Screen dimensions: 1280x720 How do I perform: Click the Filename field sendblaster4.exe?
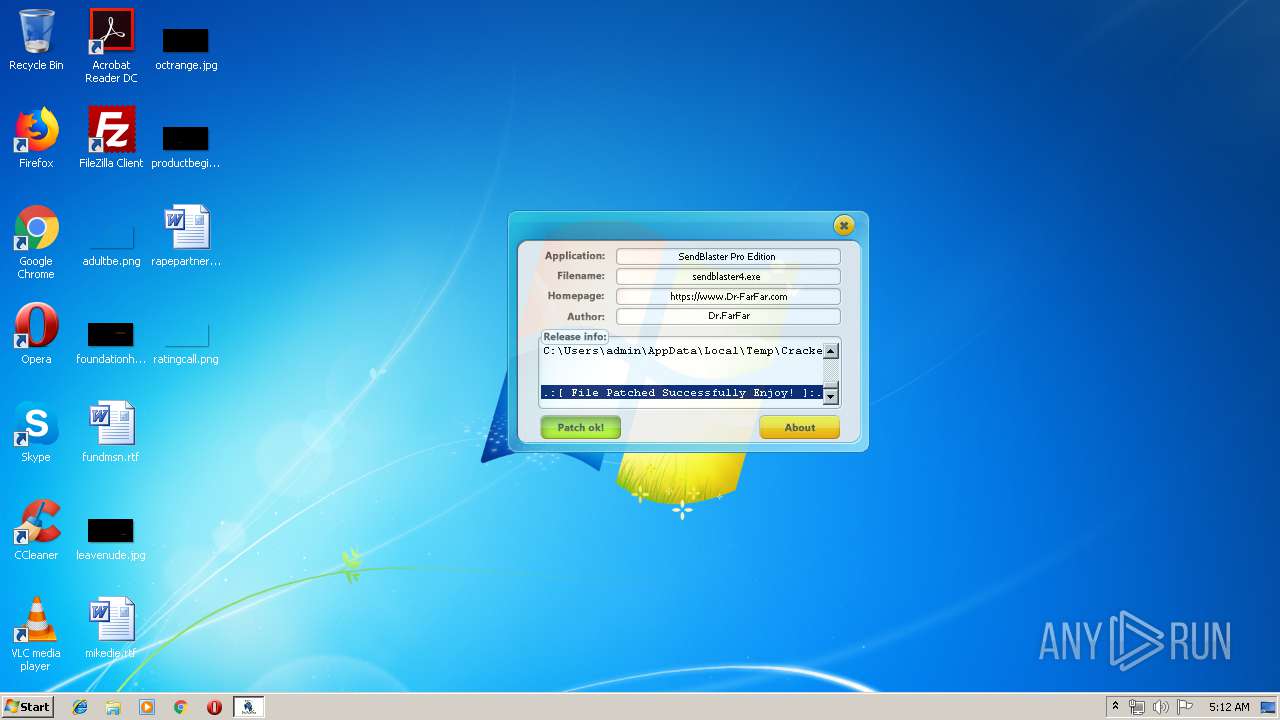click(728, 276)
